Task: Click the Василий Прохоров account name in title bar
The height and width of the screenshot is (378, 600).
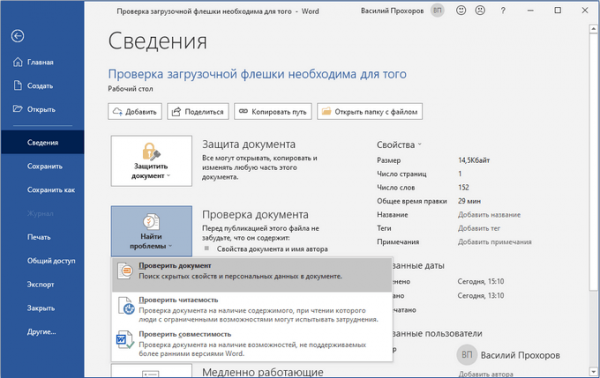Action: (392, 11)
